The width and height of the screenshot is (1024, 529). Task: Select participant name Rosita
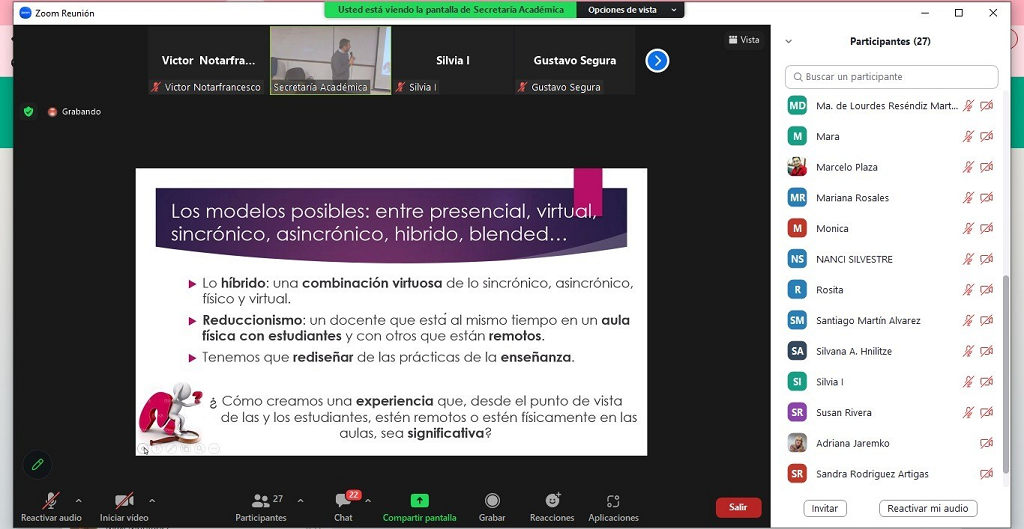pos(829,290)
